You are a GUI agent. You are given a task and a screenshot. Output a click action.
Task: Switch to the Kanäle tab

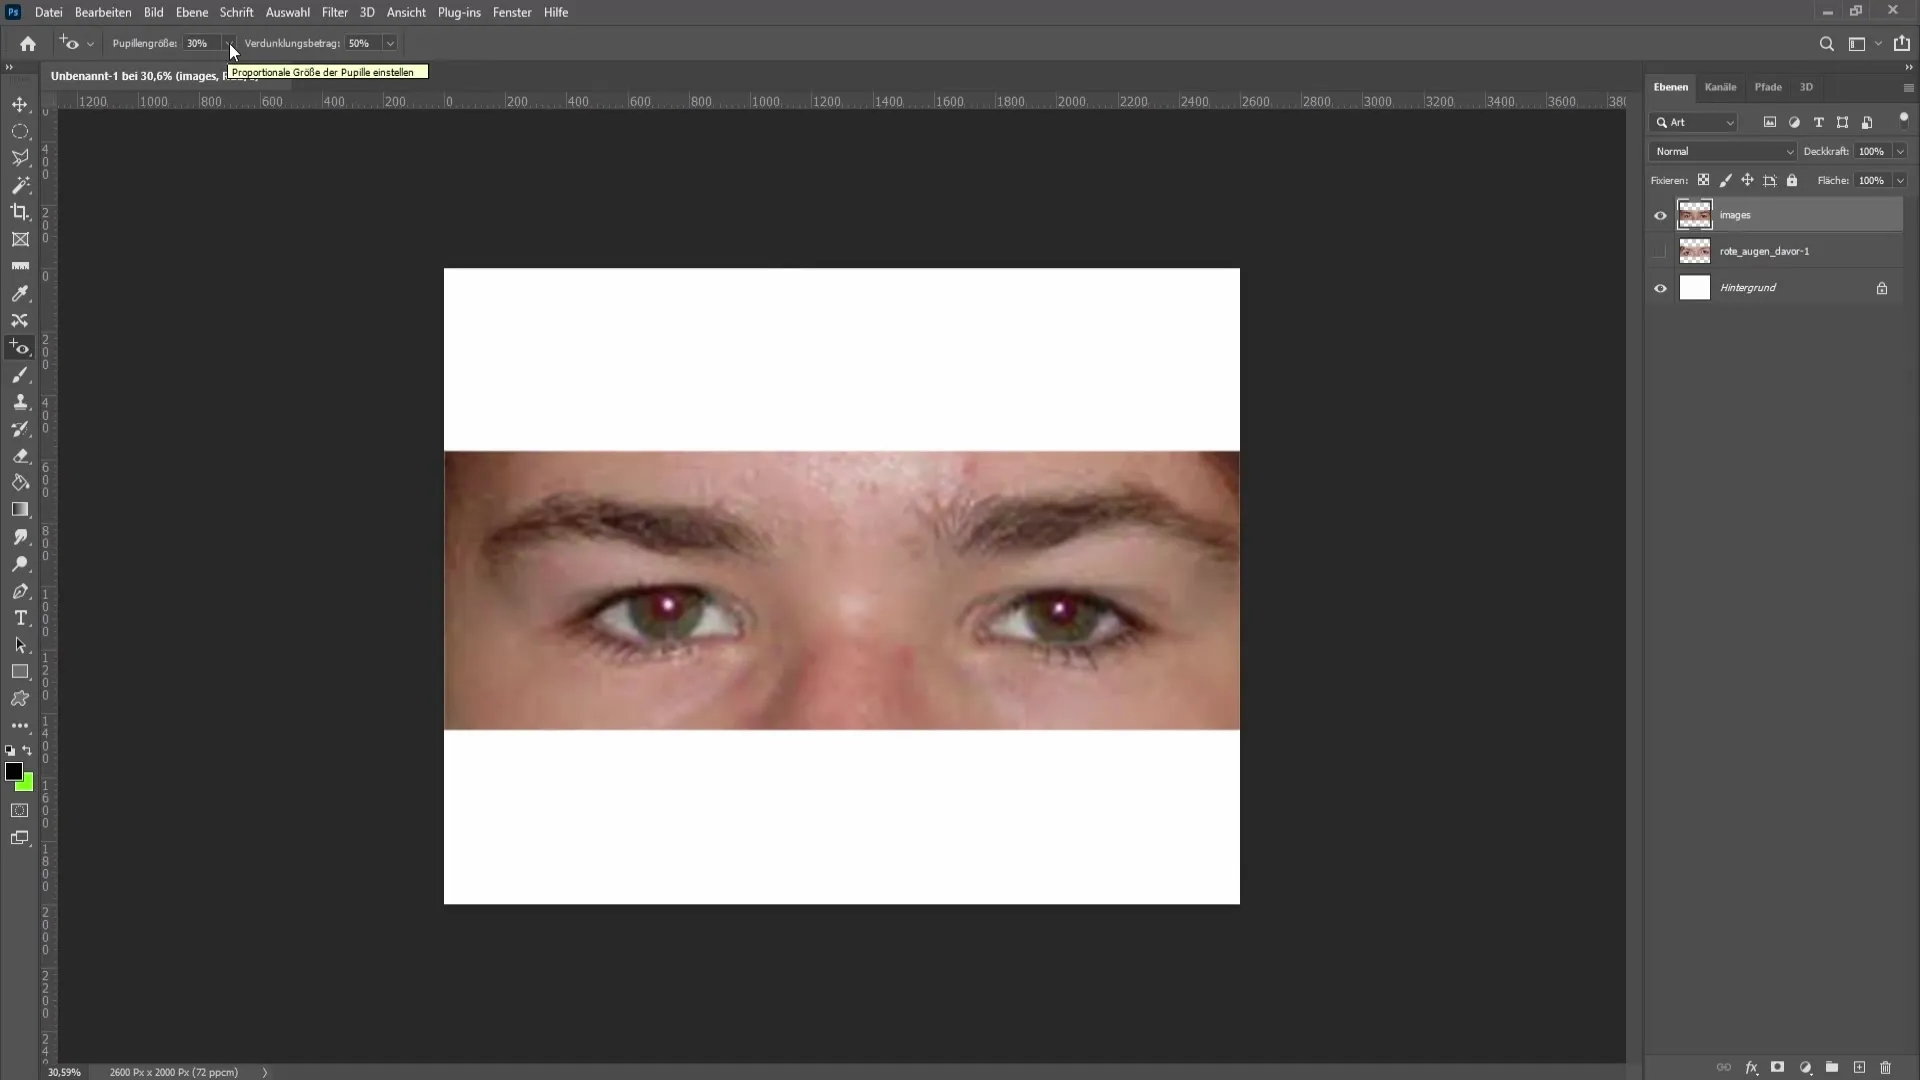1720,86
